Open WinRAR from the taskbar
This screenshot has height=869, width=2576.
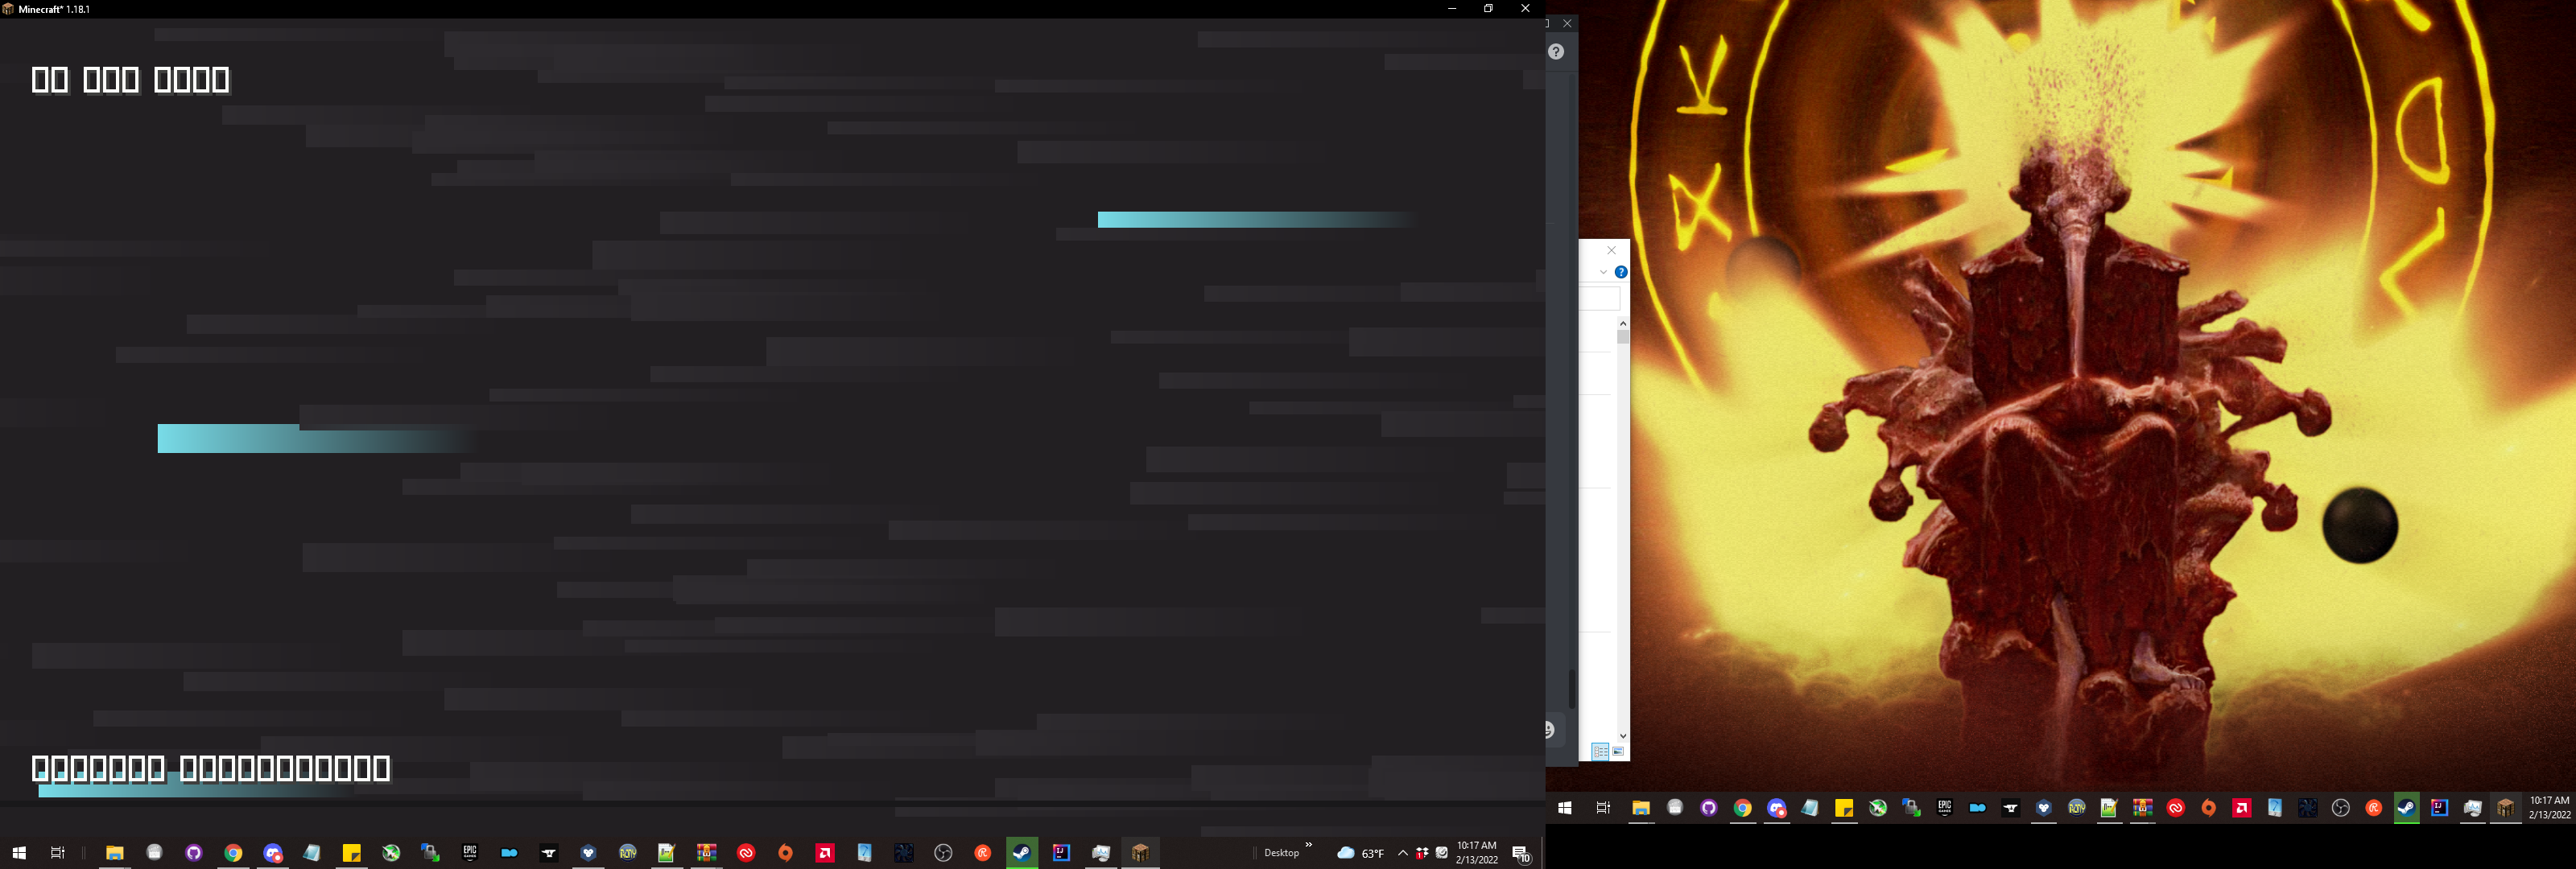(708, 853)
